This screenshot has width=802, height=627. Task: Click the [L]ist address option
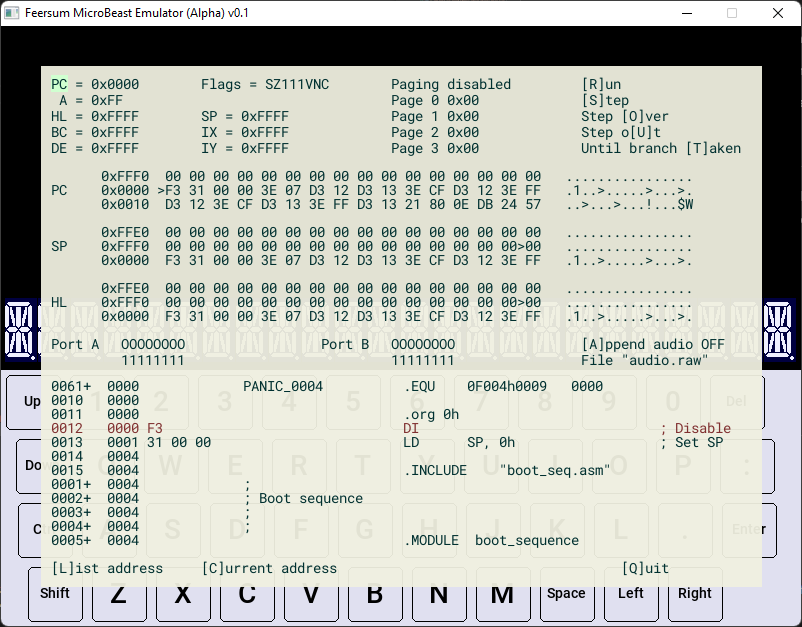[x=107, y=568]
